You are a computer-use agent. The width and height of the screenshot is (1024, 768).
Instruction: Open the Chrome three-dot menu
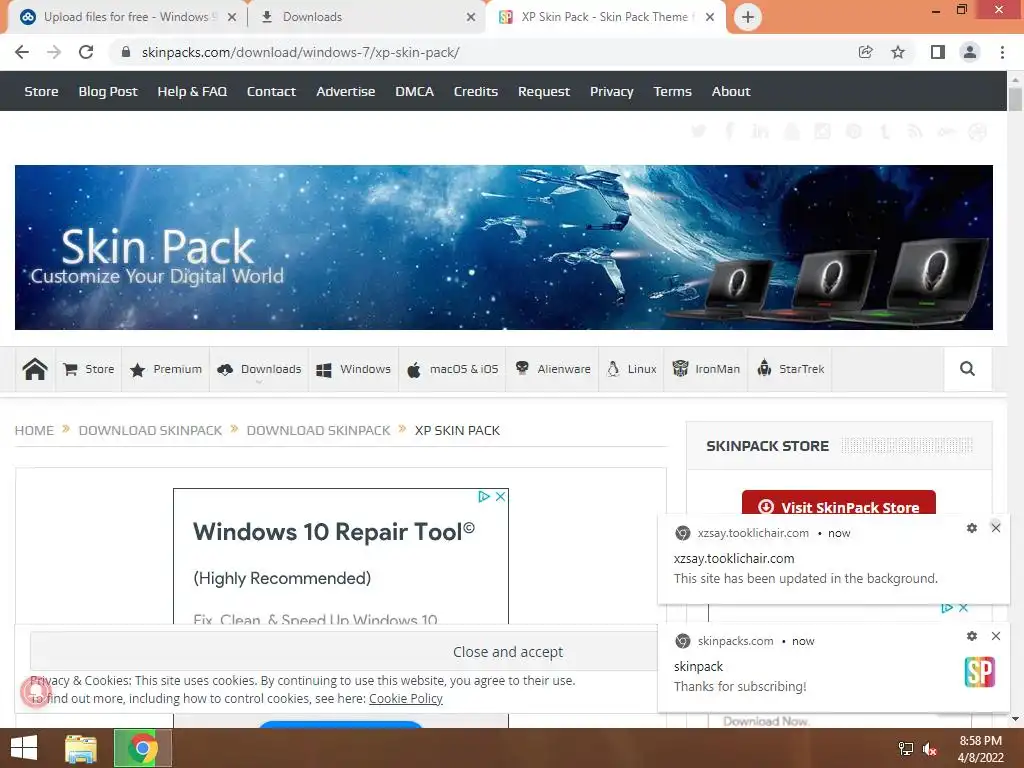(x=1002, y=52)
